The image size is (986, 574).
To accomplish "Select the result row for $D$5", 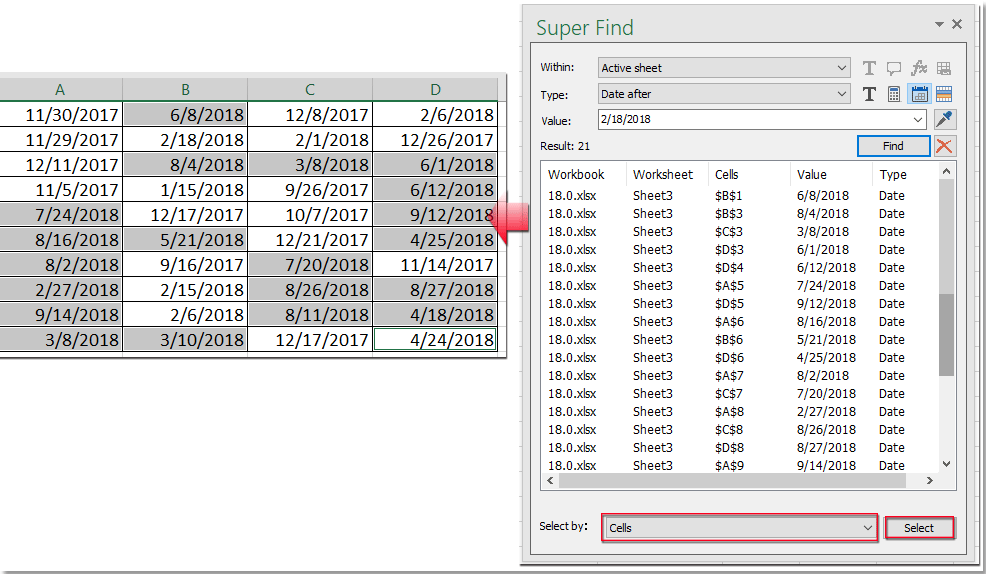I will point(740,304).
